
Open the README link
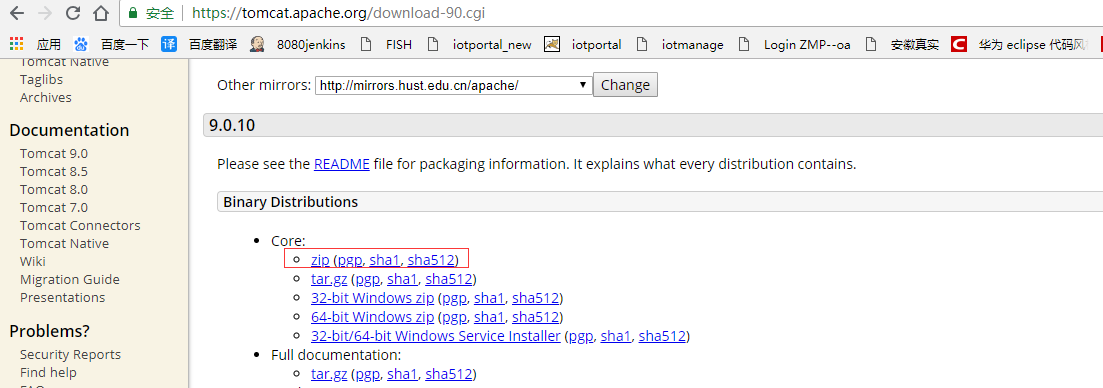[342, 164]
